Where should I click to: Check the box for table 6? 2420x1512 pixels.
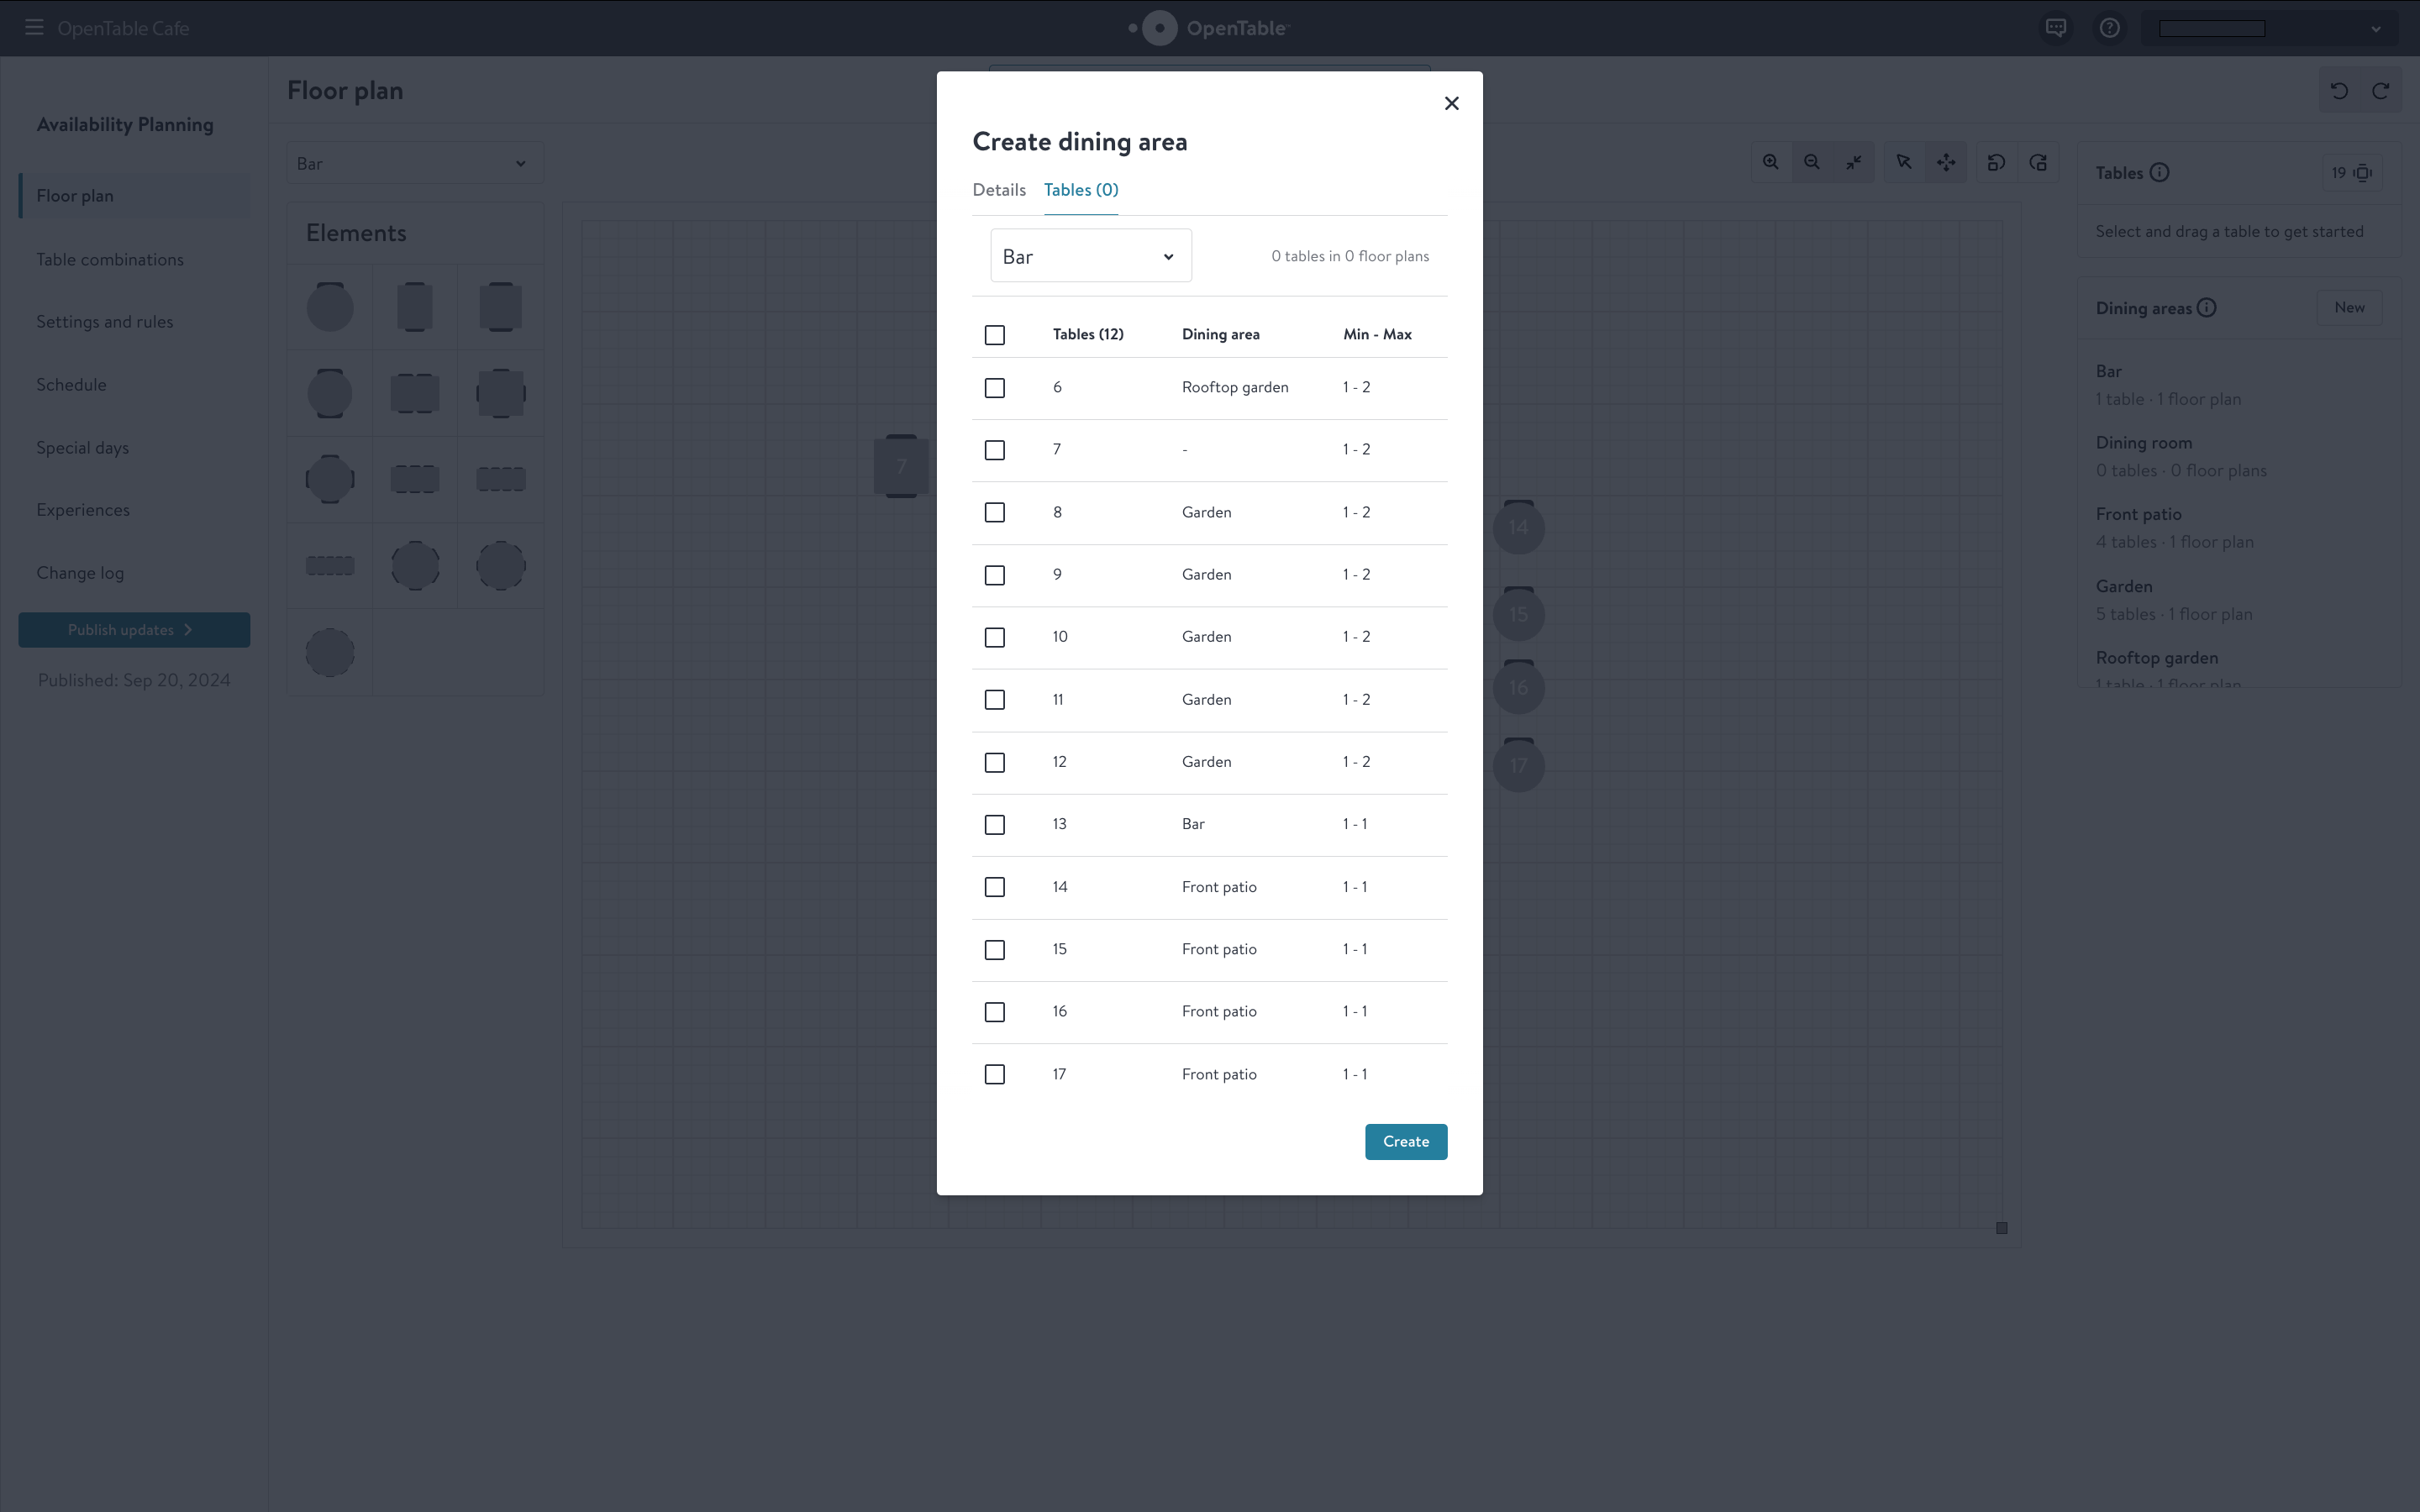point(994,388)
